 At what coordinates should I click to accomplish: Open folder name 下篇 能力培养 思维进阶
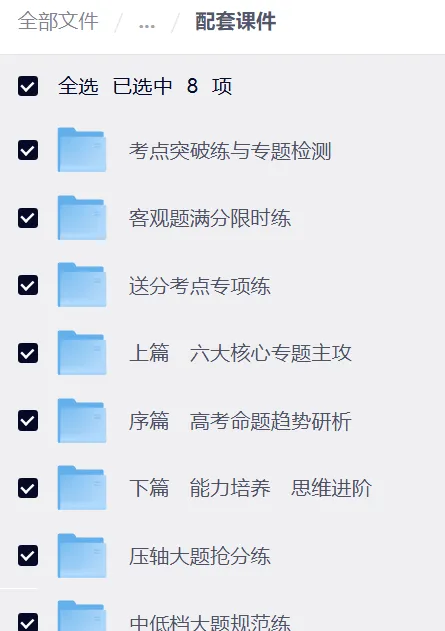250,488
